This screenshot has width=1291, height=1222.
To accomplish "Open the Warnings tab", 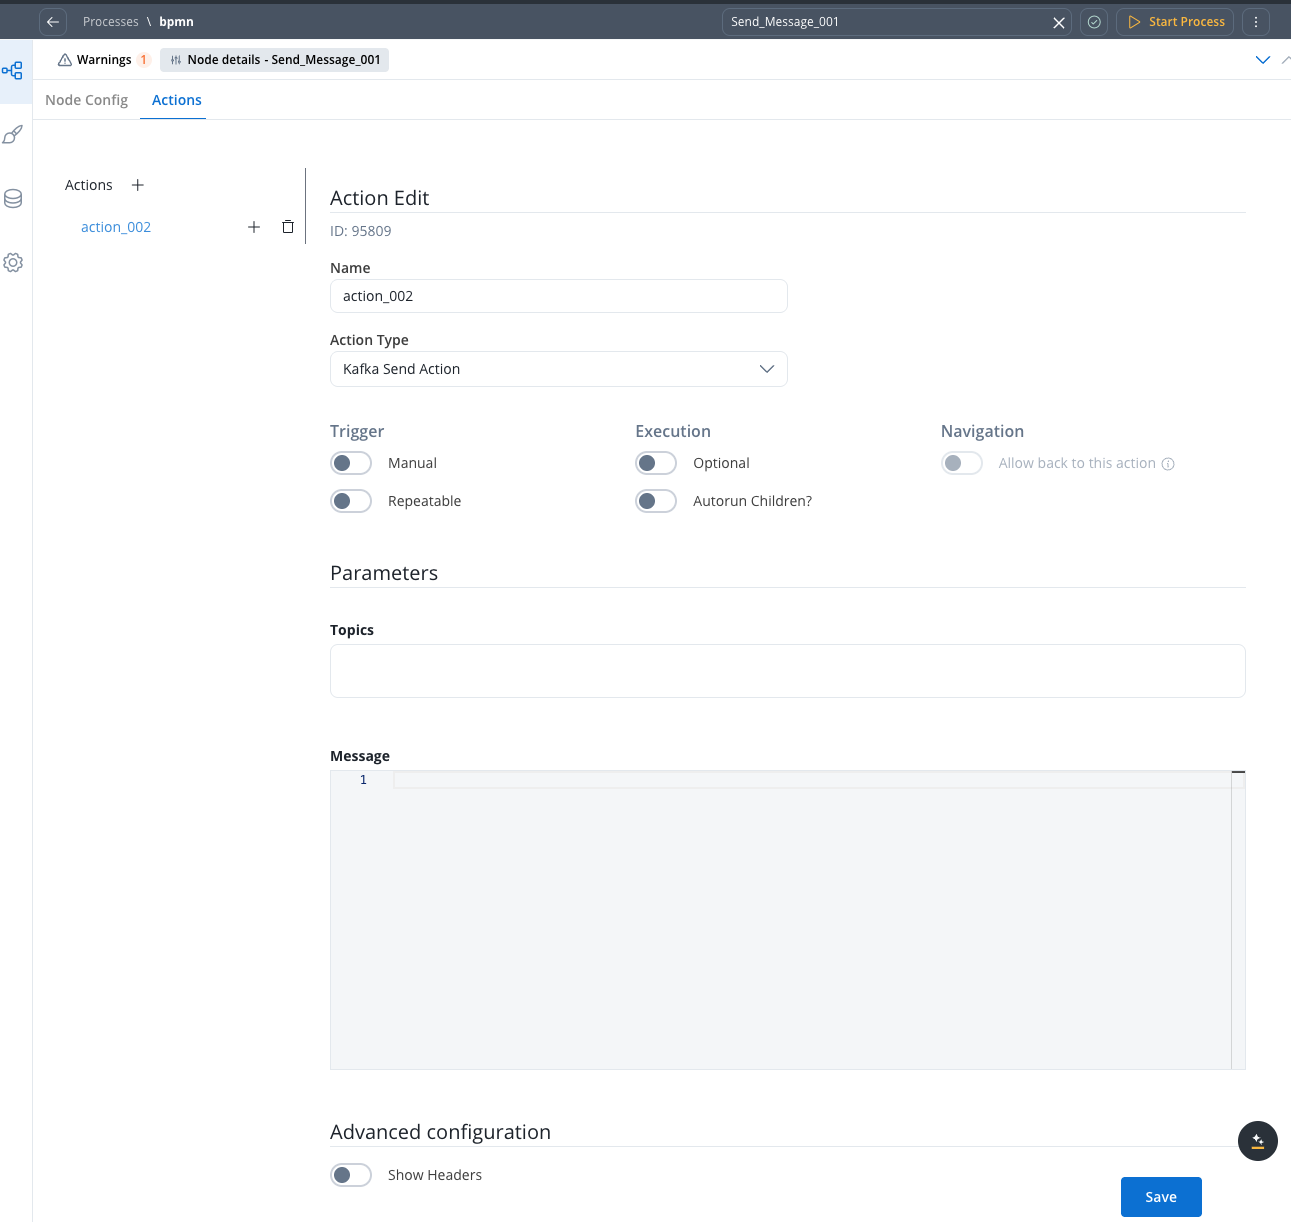I will 103,60.
